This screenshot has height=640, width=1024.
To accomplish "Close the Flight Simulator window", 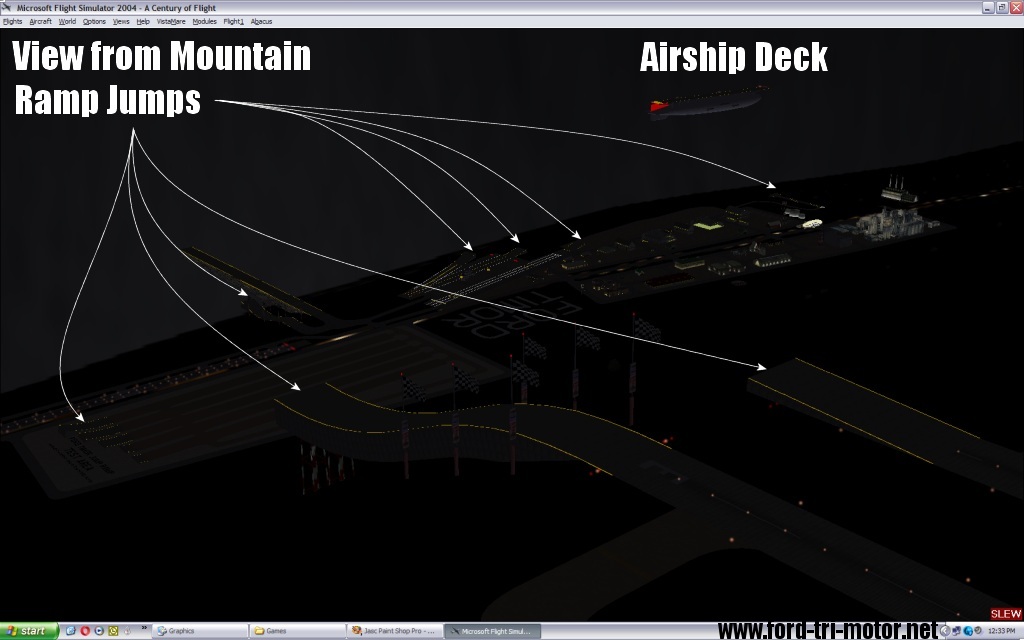I will click(1016, 7).
